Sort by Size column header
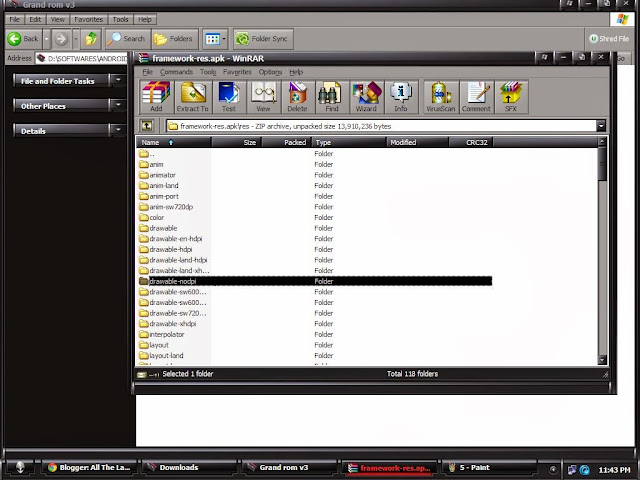640x480 pixels. (236, 142)
